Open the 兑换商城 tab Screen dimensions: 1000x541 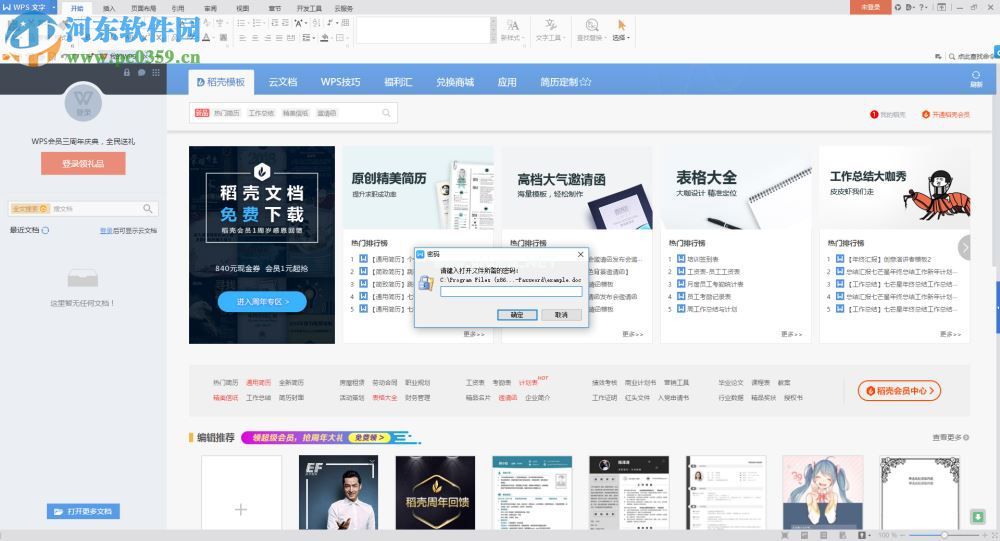coord(455,82)
